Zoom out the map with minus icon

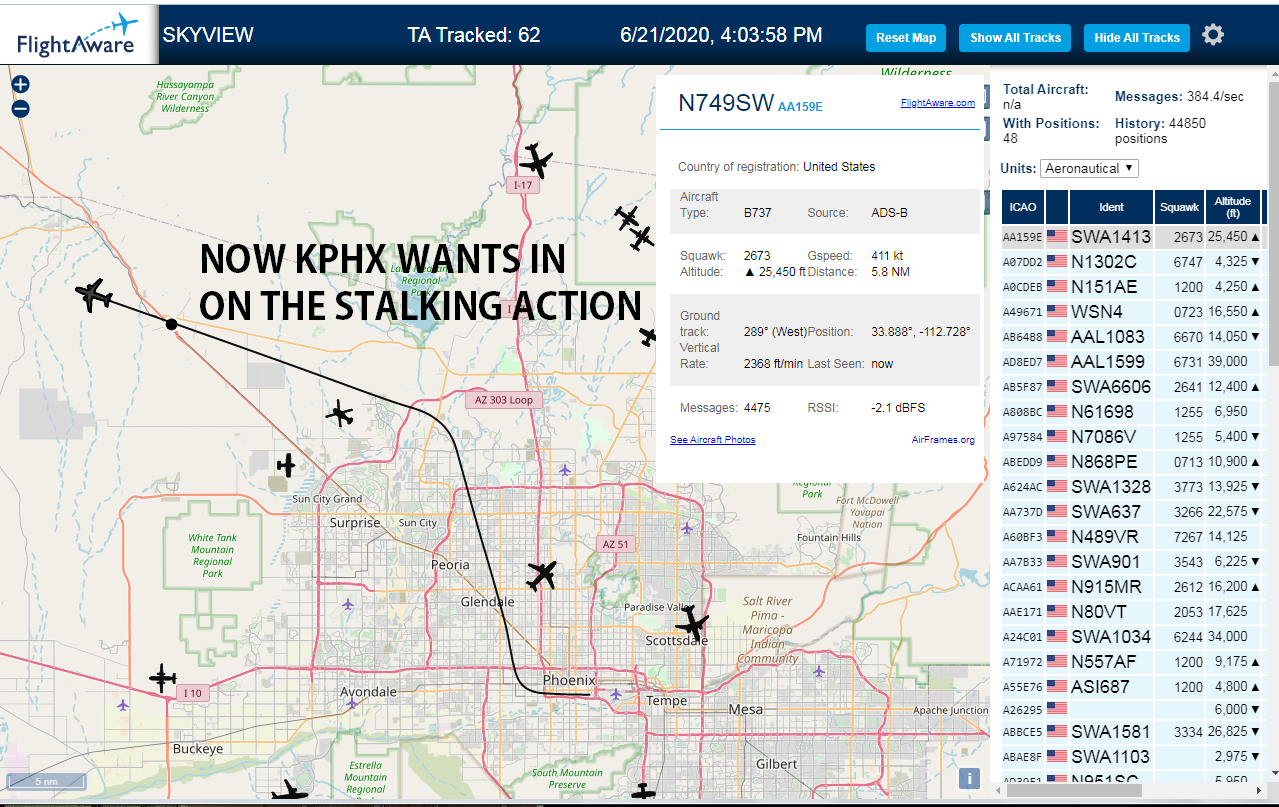(x=21, y=108)
